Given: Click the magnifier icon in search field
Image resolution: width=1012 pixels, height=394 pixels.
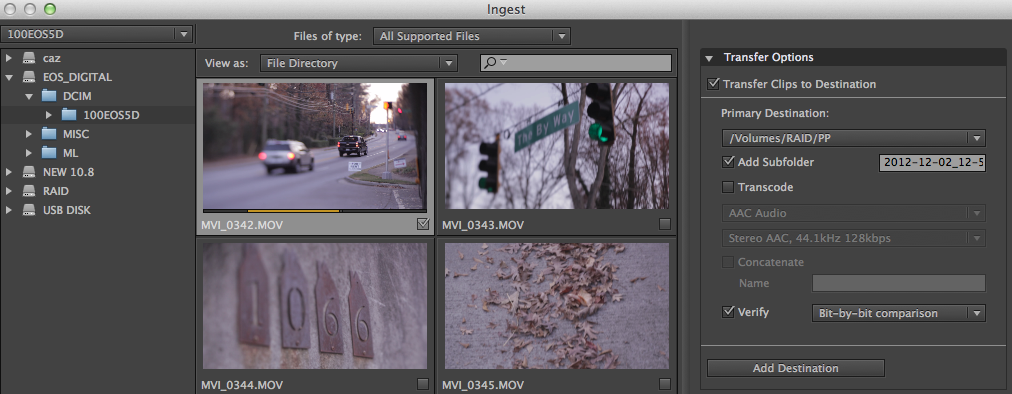Looking at the screenshot, I should [x=491, y=63].
